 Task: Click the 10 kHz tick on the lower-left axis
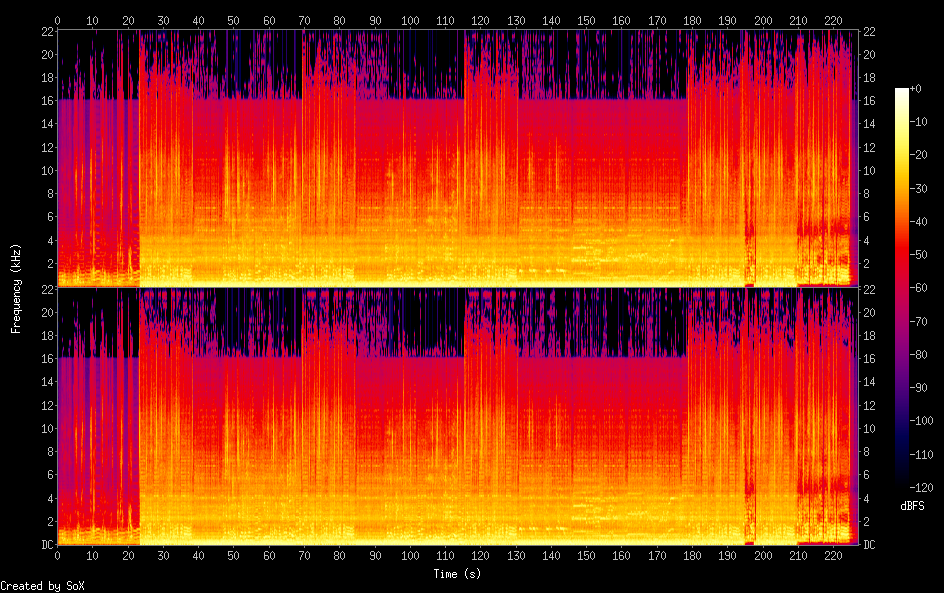tap(45, 428)
